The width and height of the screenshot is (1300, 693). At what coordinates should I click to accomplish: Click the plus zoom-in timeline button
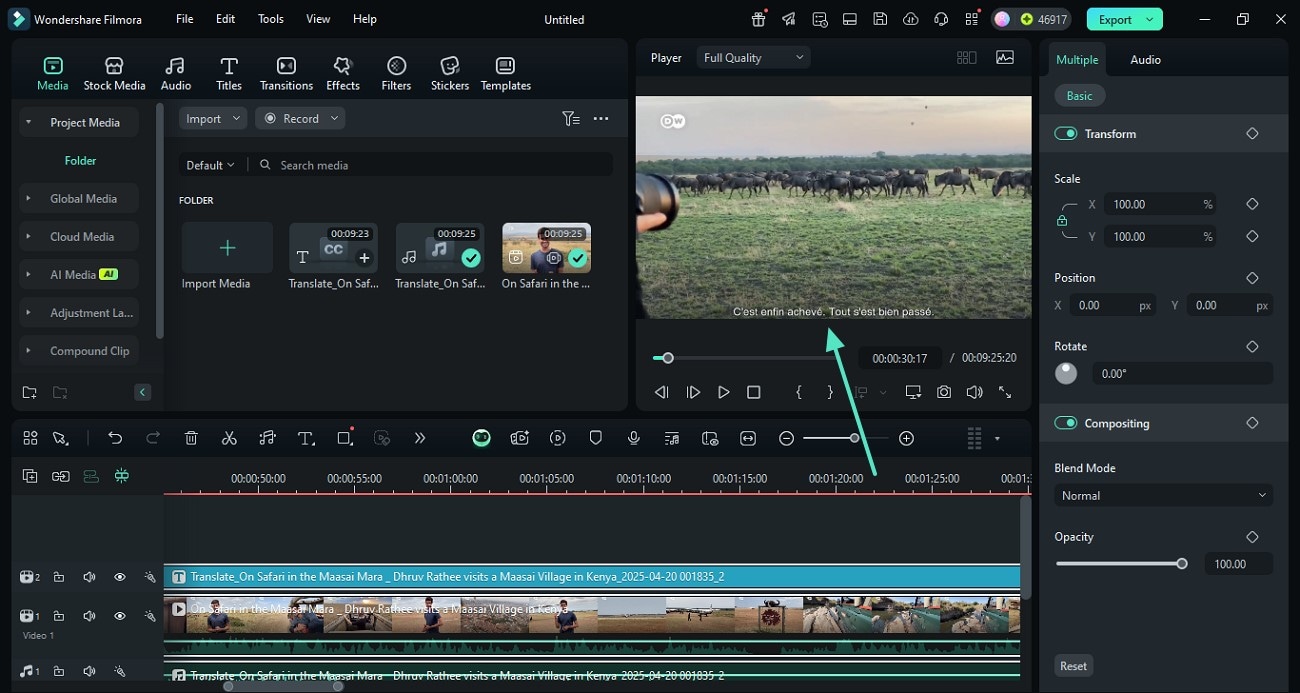906,438
